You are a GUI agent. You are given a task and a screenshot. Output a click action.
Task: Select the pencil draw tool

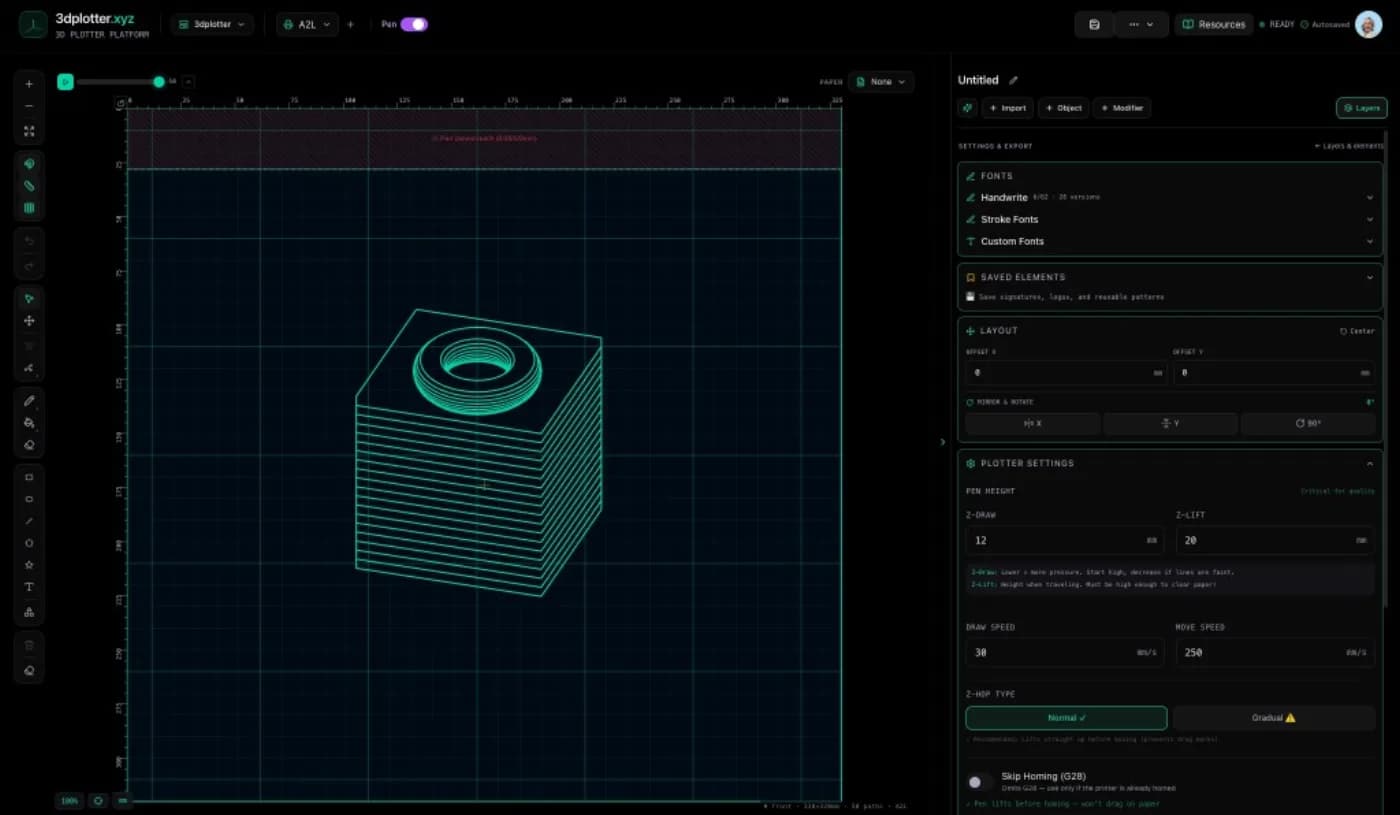click(x=29, y=401)
